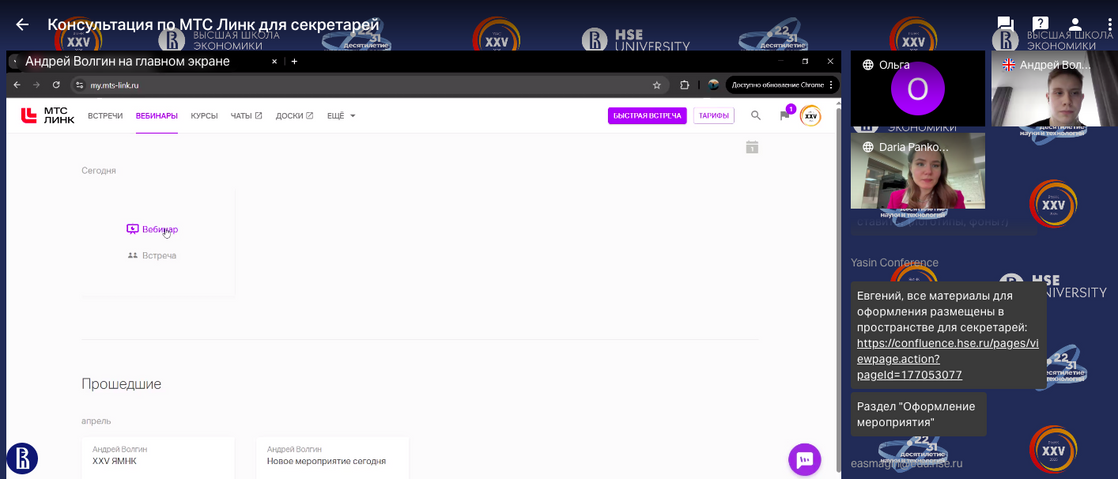Expand the ЕЩЁ dropdown menu

pos(341,115)
